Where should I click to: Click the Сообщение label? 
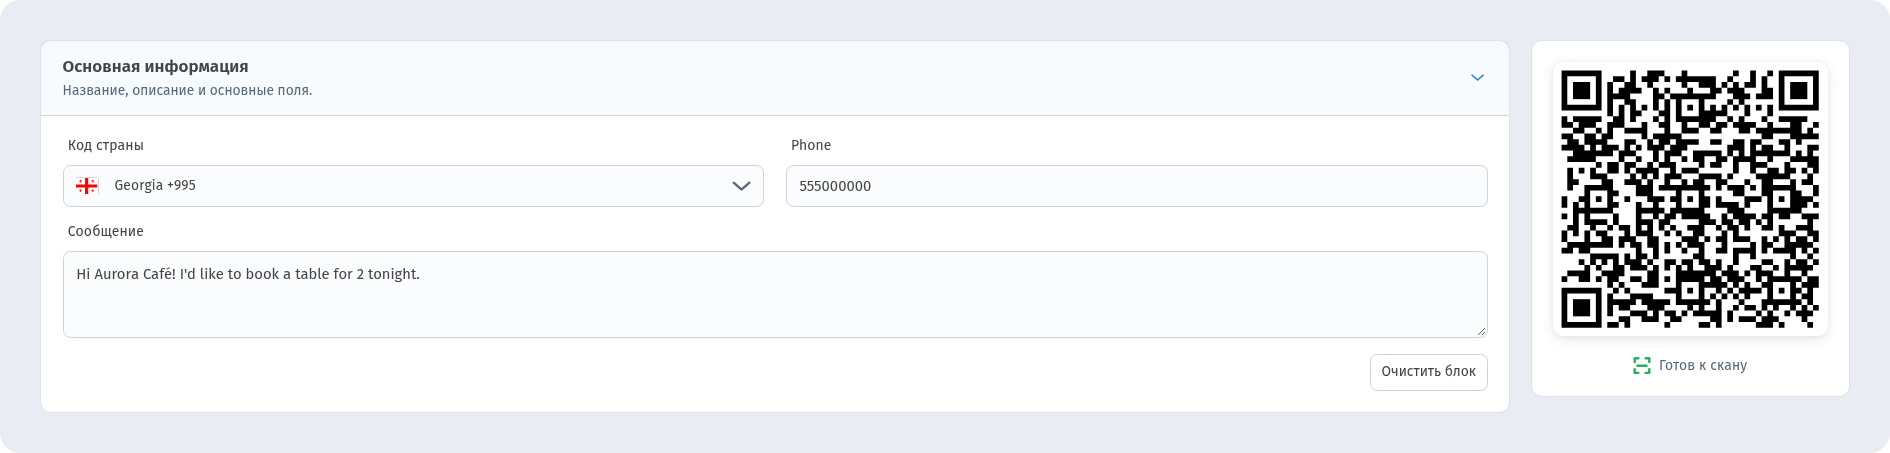coord(105,231)
